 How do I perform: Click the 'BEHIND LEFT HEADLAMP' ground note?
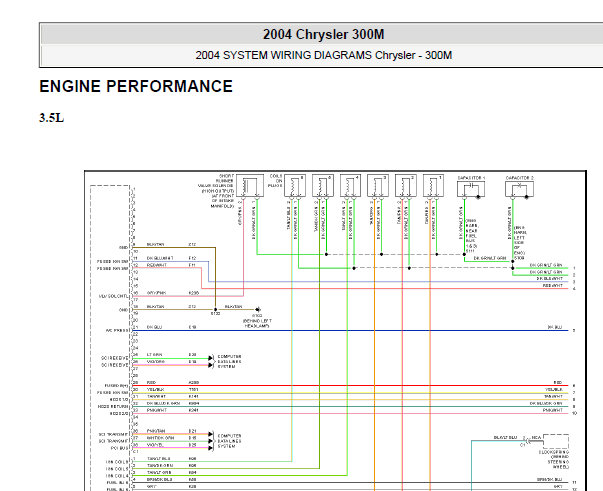tap(257, 323)
